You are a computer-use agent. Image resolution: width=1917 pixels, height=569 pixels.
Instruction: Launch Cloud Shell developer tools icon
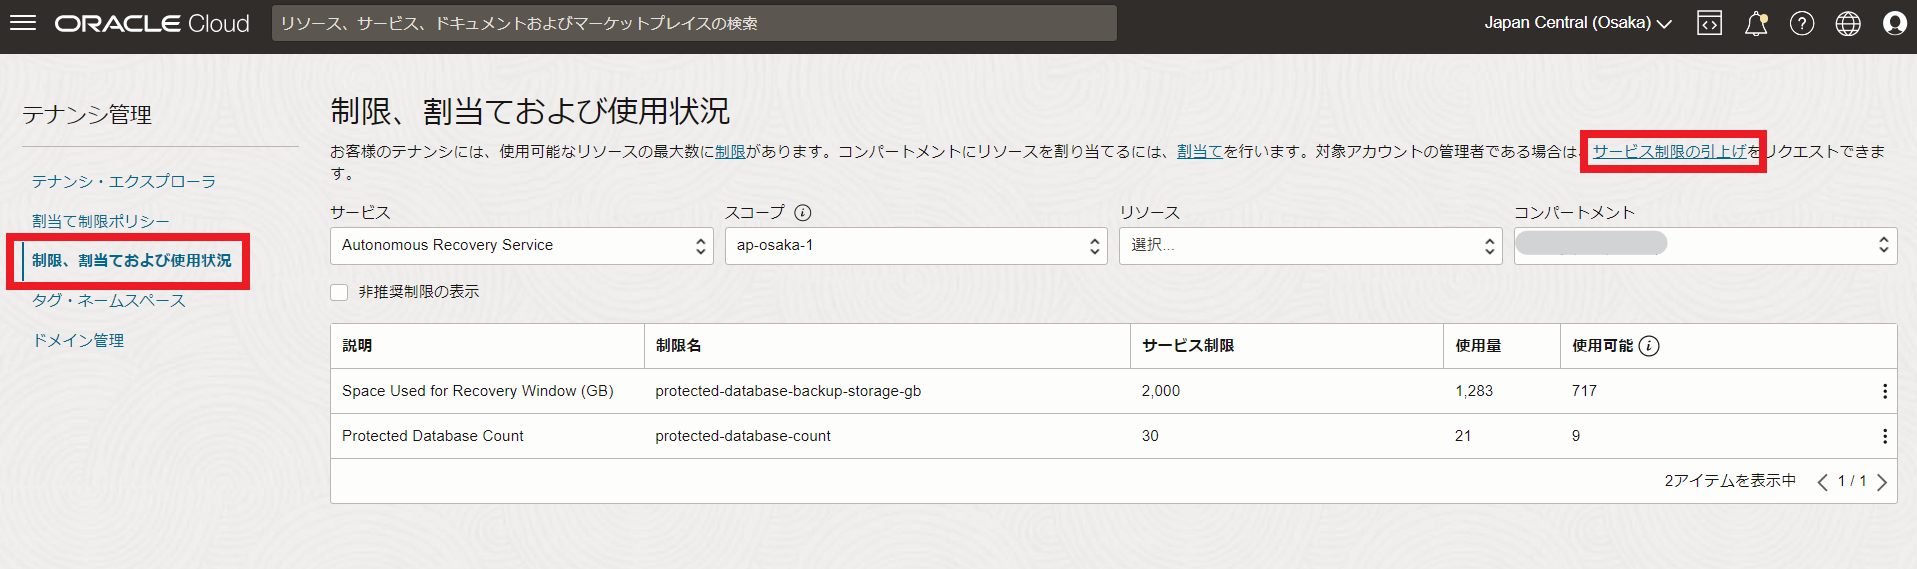pos(1709,23)
